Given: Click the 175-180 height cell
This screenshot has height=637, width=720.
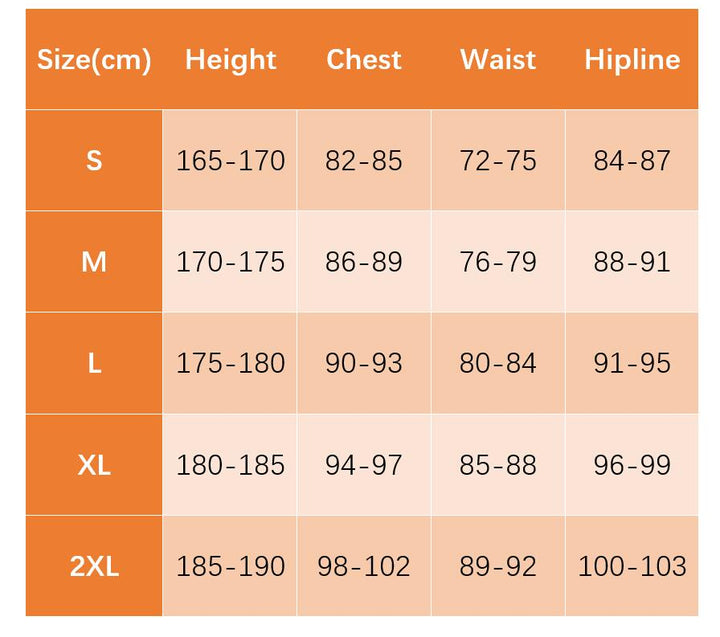Looking at the screenshot, I should click(230, 363).
